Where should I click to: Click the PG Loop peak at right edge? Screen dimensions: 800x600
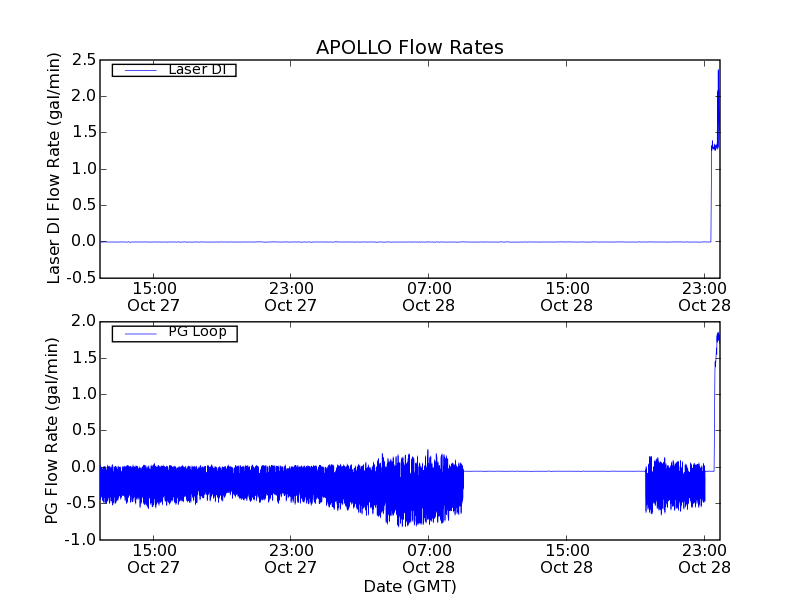point(718,335)
